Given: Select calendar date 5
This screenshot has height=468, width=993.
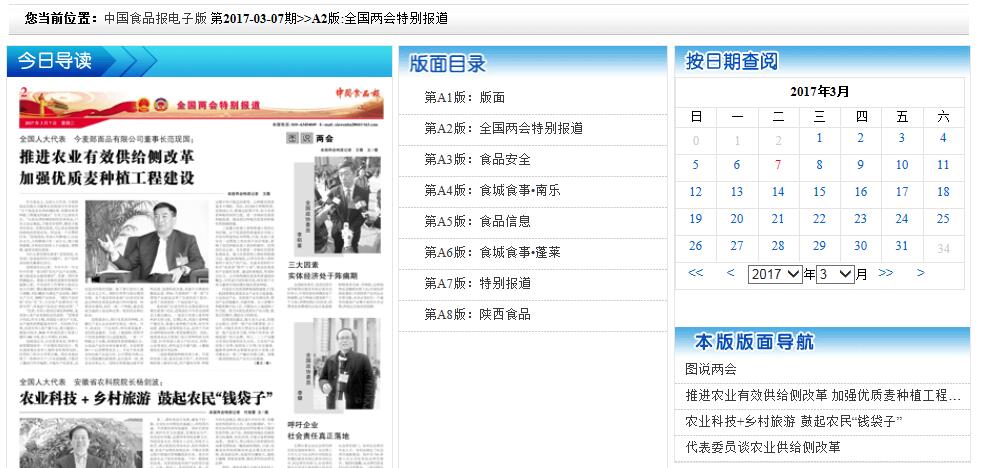Looking at the screenshot, I should 695,165.
